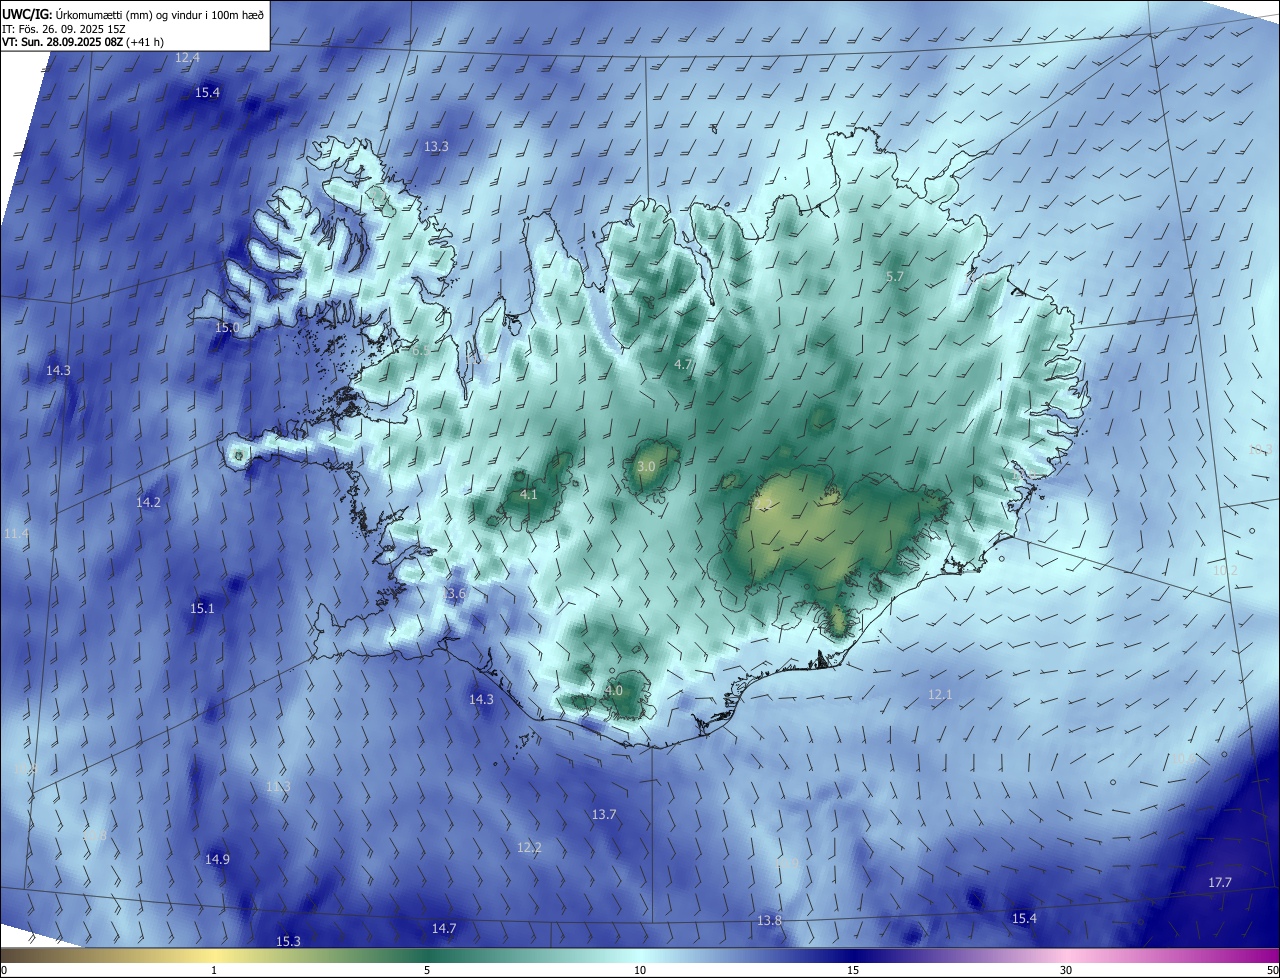This screenshot has height=978, width=1280.
Task: Click the color bar tick label 10
Action: pyautogui.click(x=640, y=970)
